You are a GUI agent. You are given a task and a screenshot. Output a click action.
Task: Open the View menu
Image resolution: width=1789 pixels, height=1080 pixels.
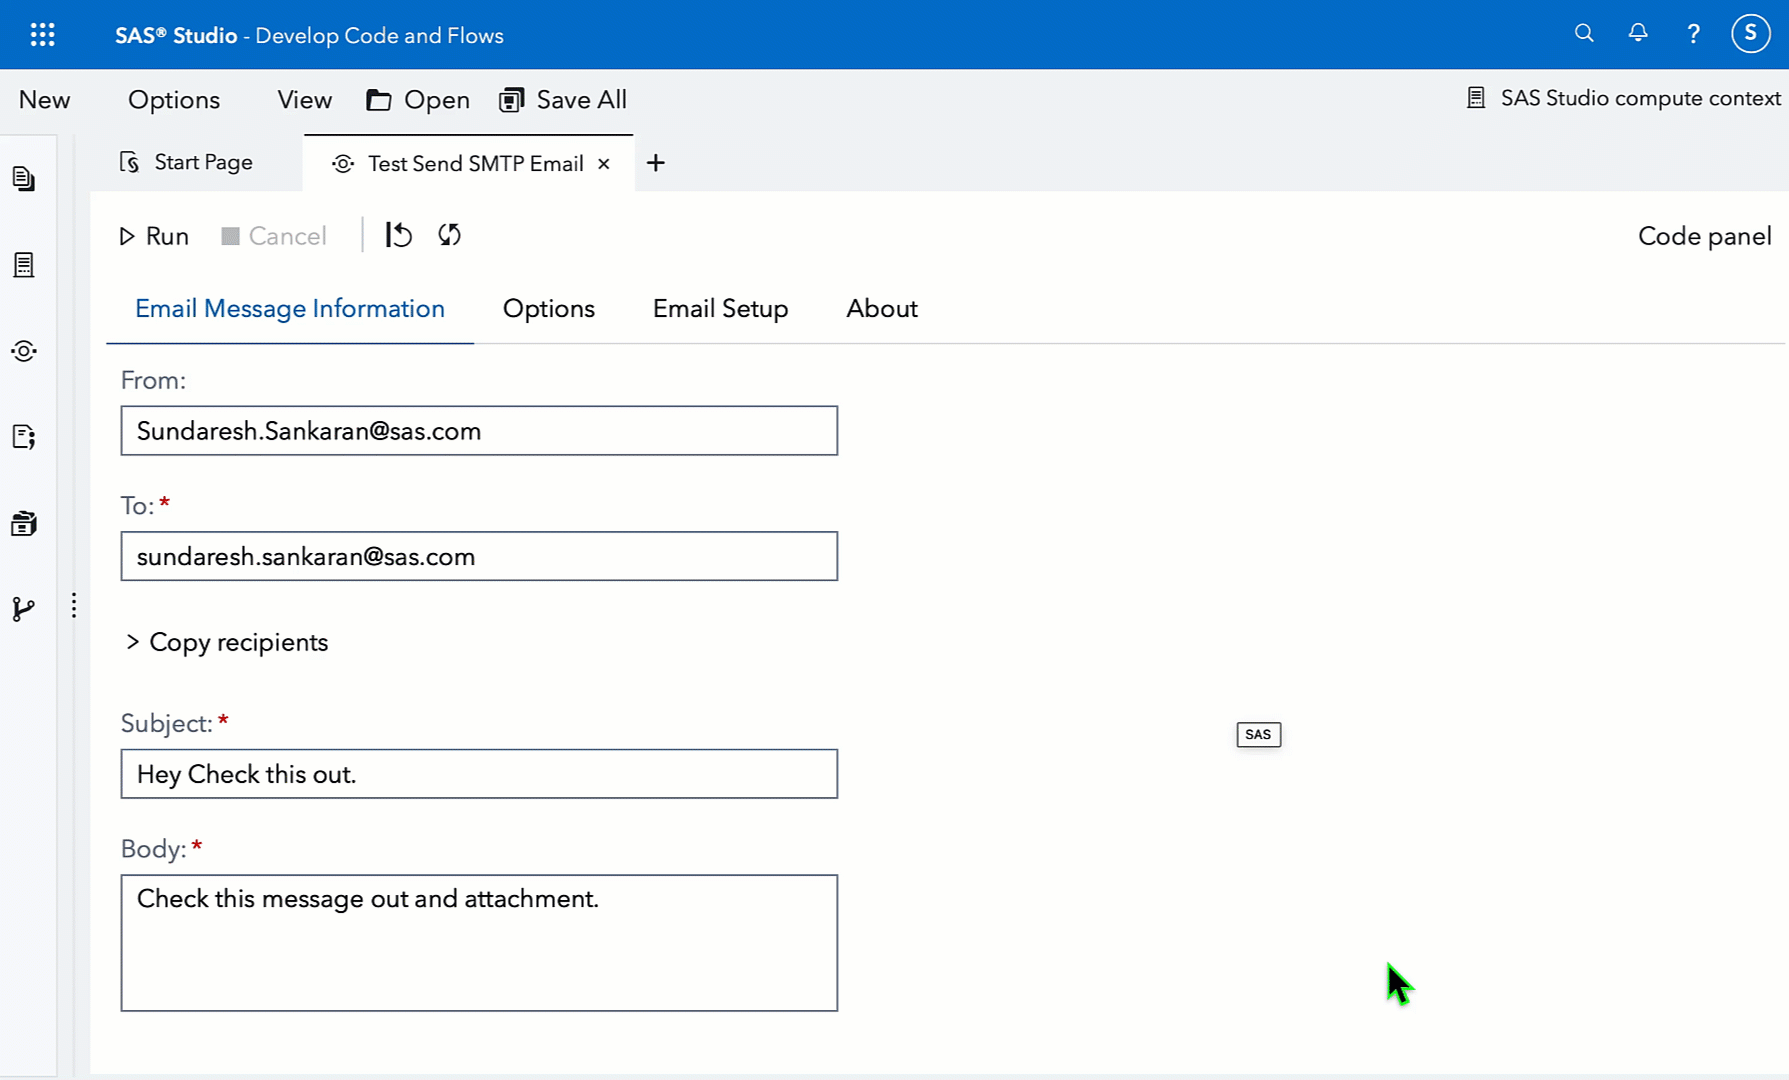[305, 100]
